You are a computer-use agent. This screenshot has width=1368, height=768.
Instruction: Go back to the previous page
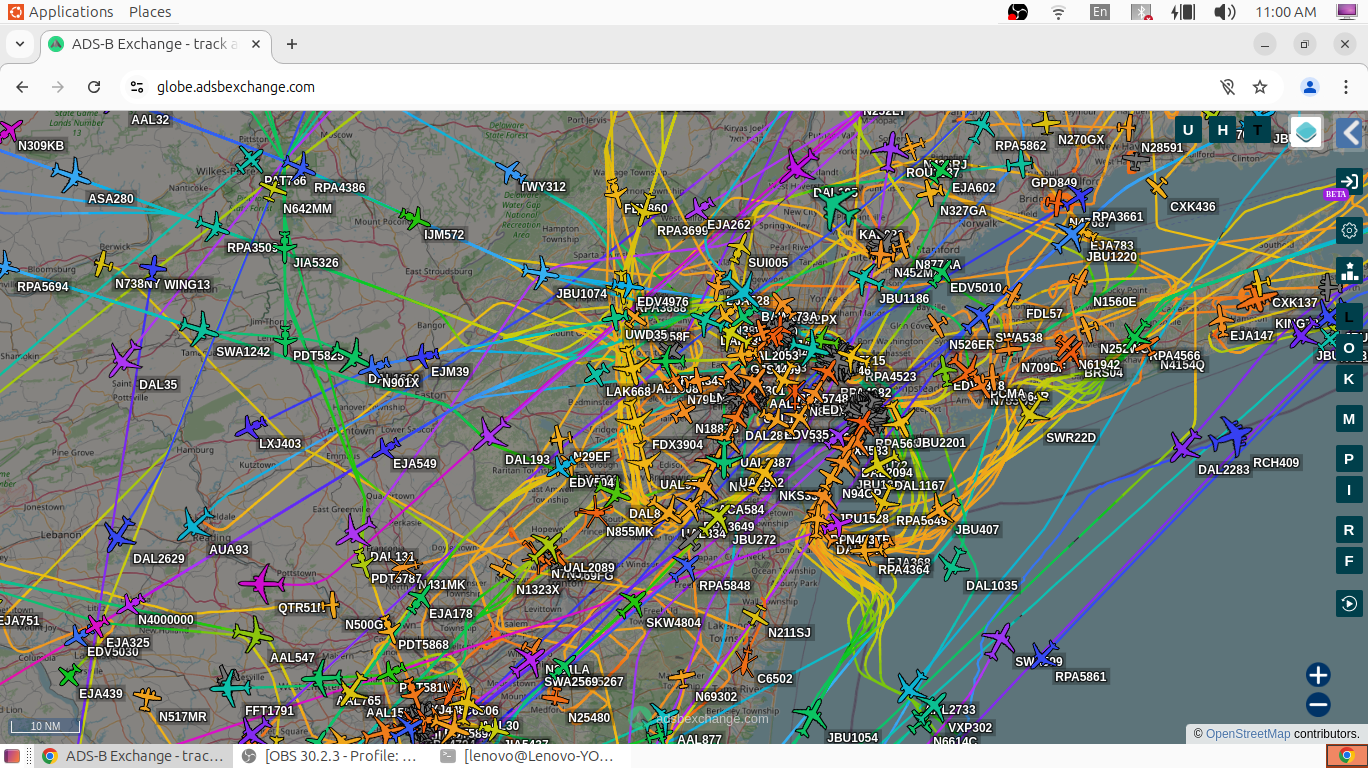pyautogui.click(x=22, y=87)
